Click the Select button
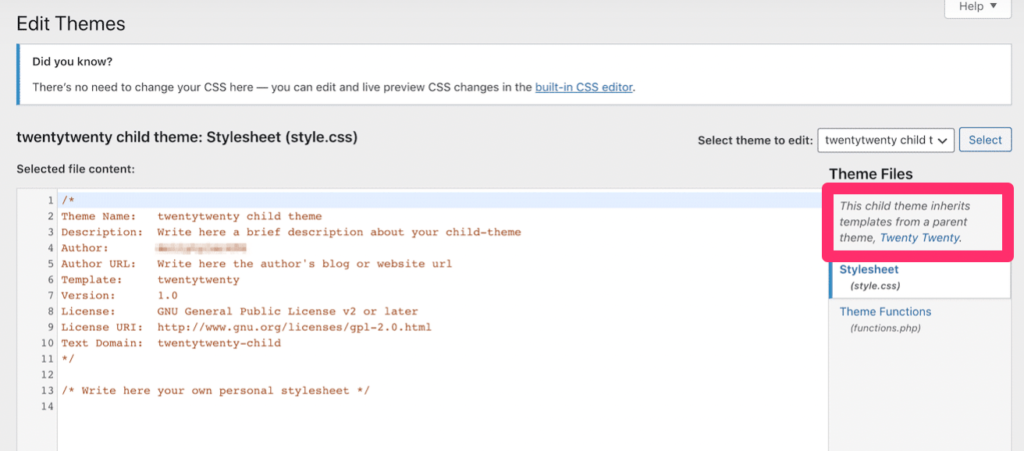The image size is (1024, 451). click(x=985, y=140)
